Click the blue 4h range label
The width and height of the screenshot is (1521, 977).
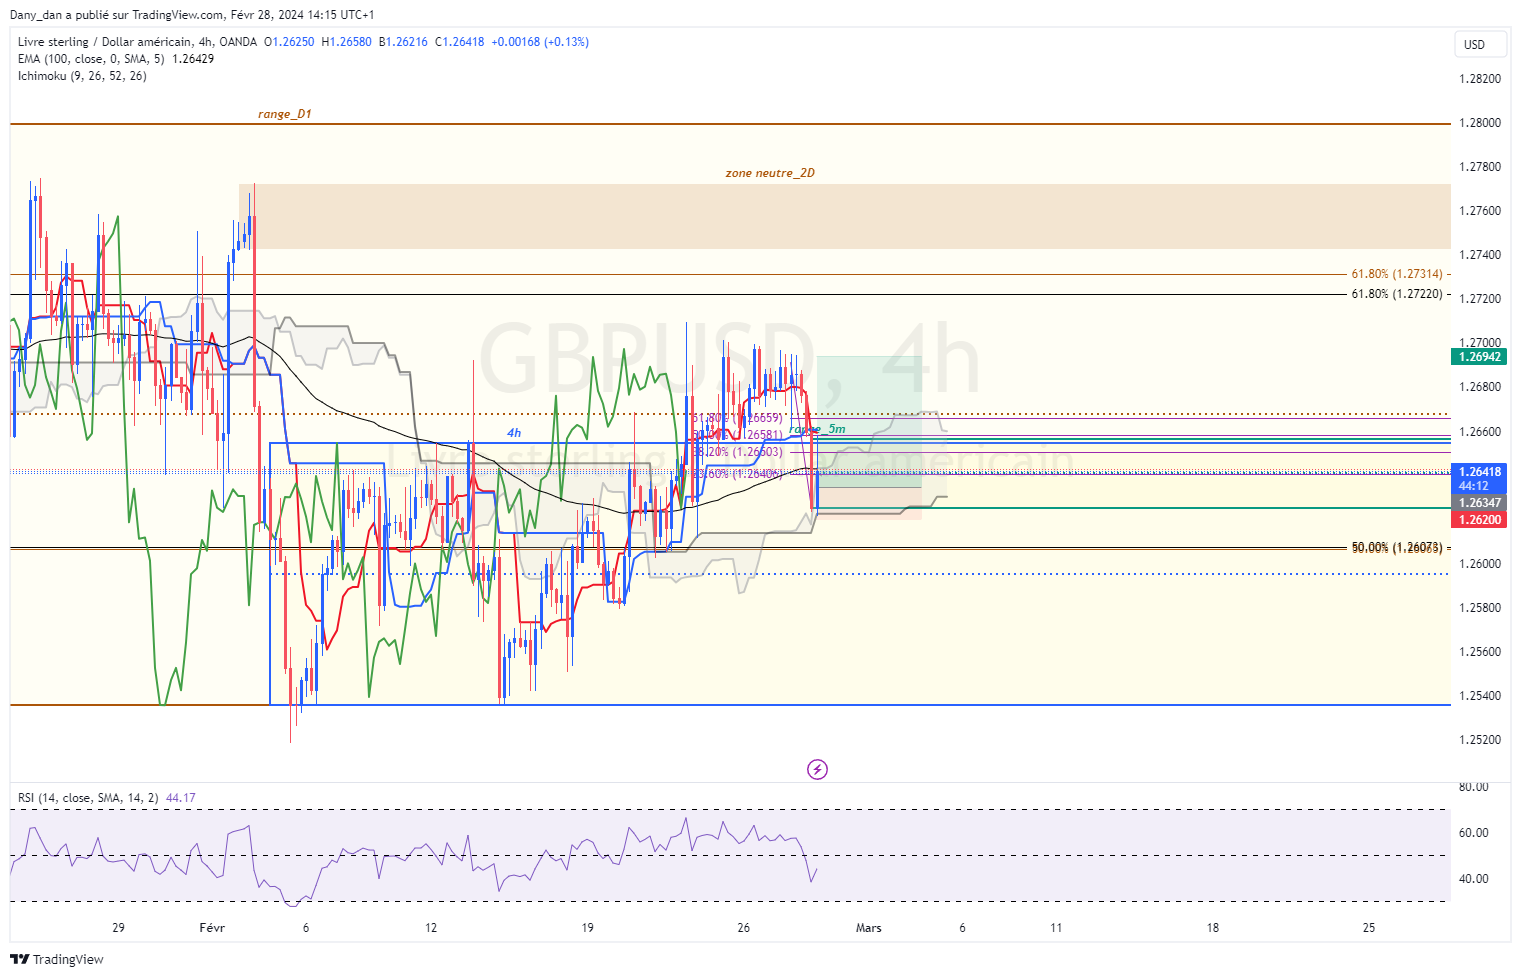point(514,433)
